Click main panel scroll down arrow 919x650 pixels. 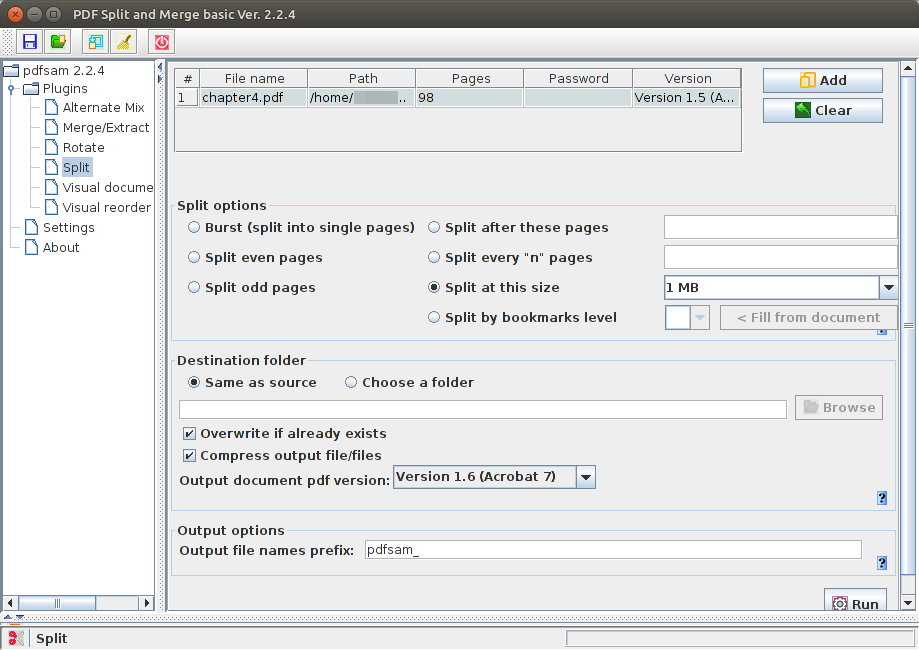908,603
